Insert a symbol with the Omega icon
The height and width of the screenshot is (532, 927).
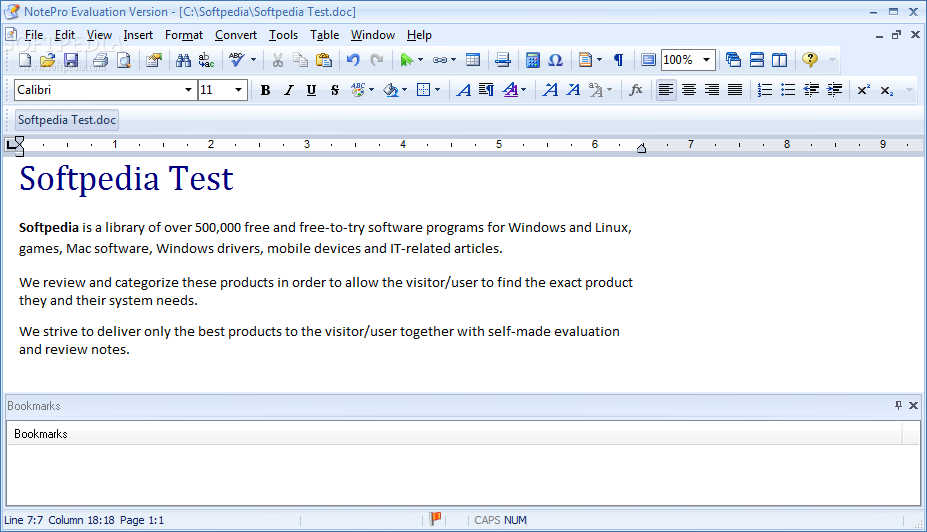[x=555, y=60]
